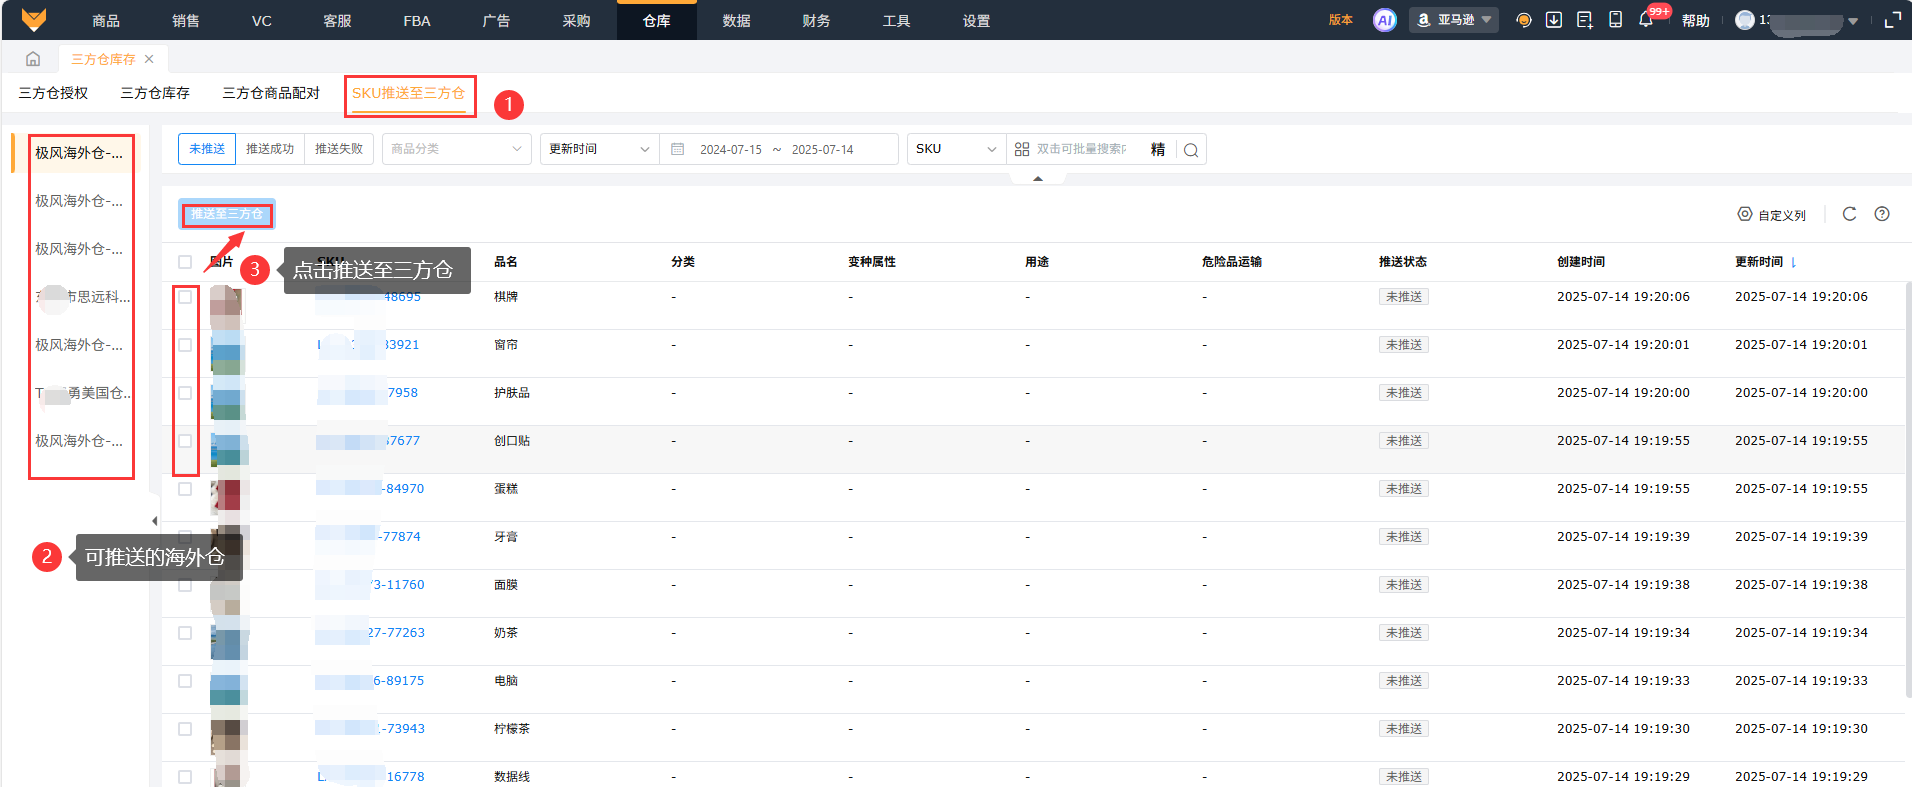Open the help question mark icon

pos(1882,214)
